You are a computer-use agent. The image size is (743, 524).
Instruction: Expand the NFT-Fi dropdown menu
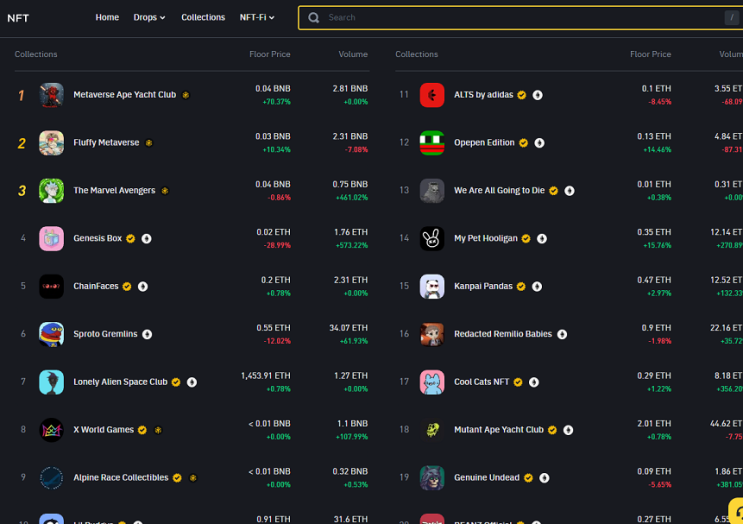(x=257, y=18)
